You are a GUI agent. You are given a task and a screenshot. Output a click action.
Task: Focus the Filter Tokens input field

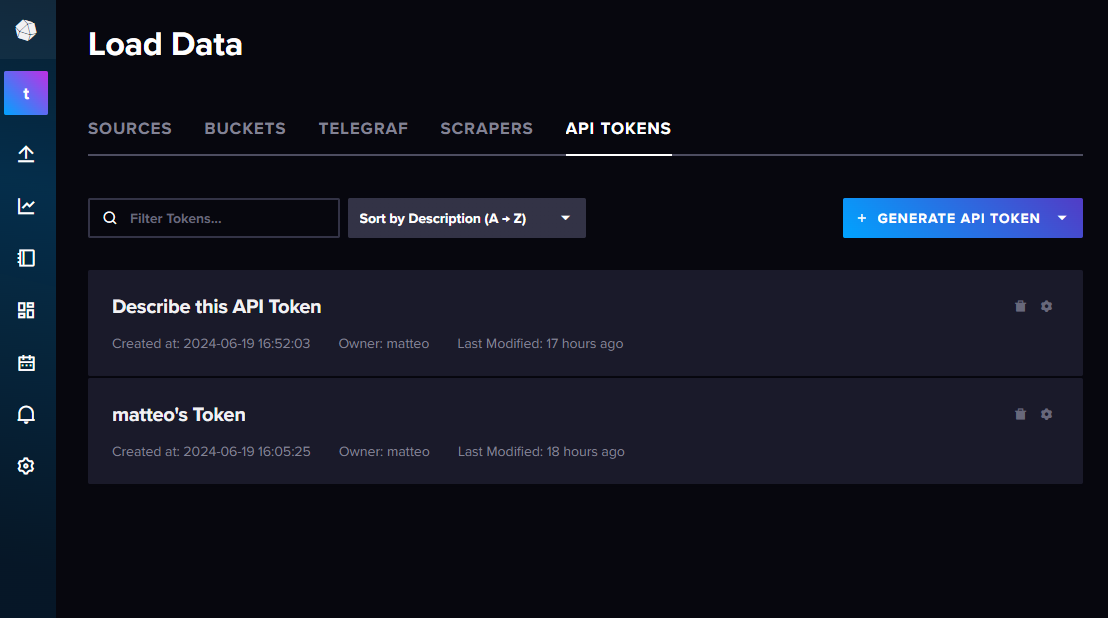[x=213, y=218]
